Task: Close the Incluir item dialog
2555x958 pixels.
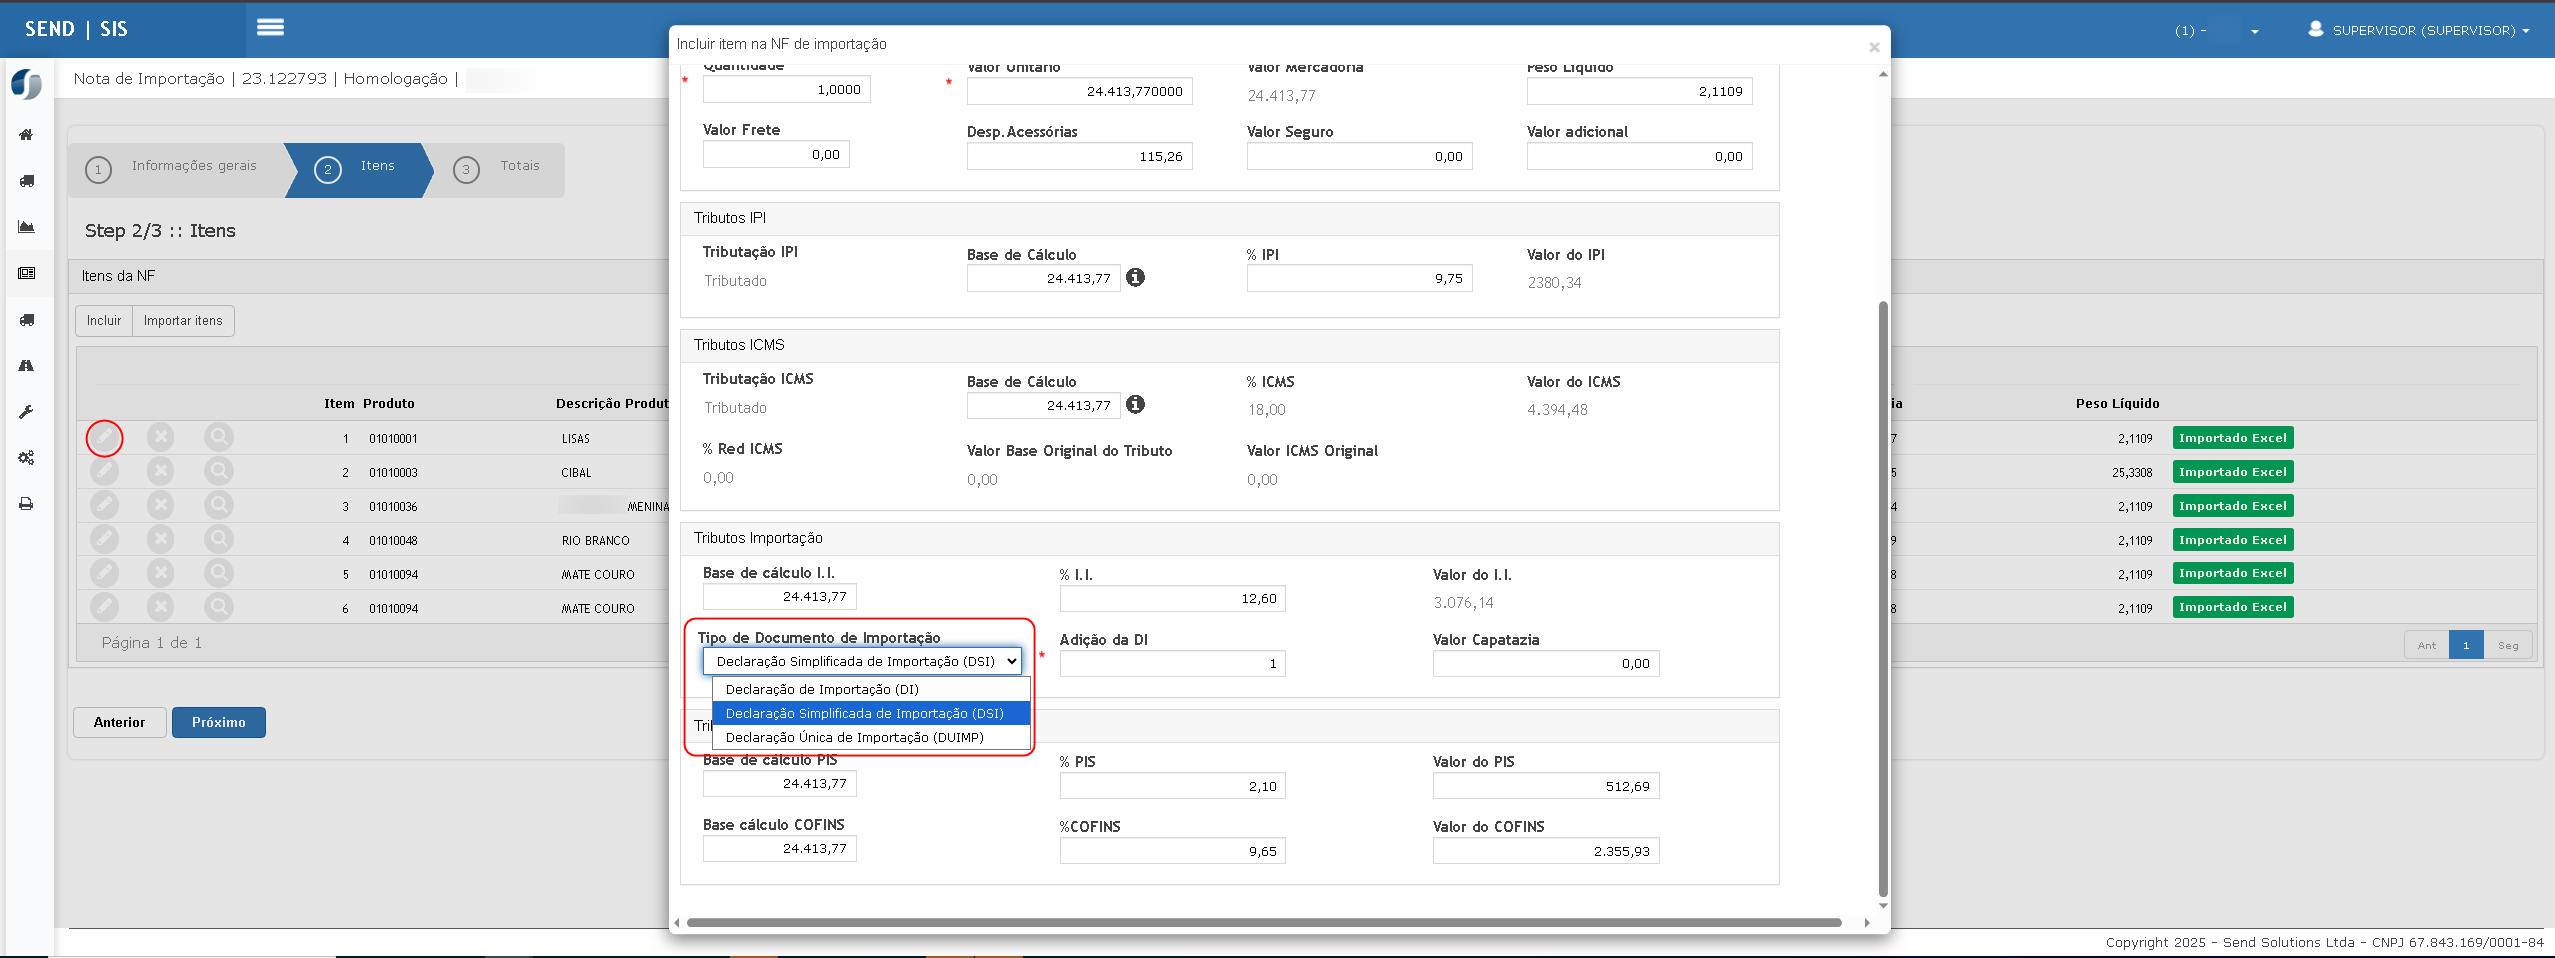Action: pos(1874,47)
